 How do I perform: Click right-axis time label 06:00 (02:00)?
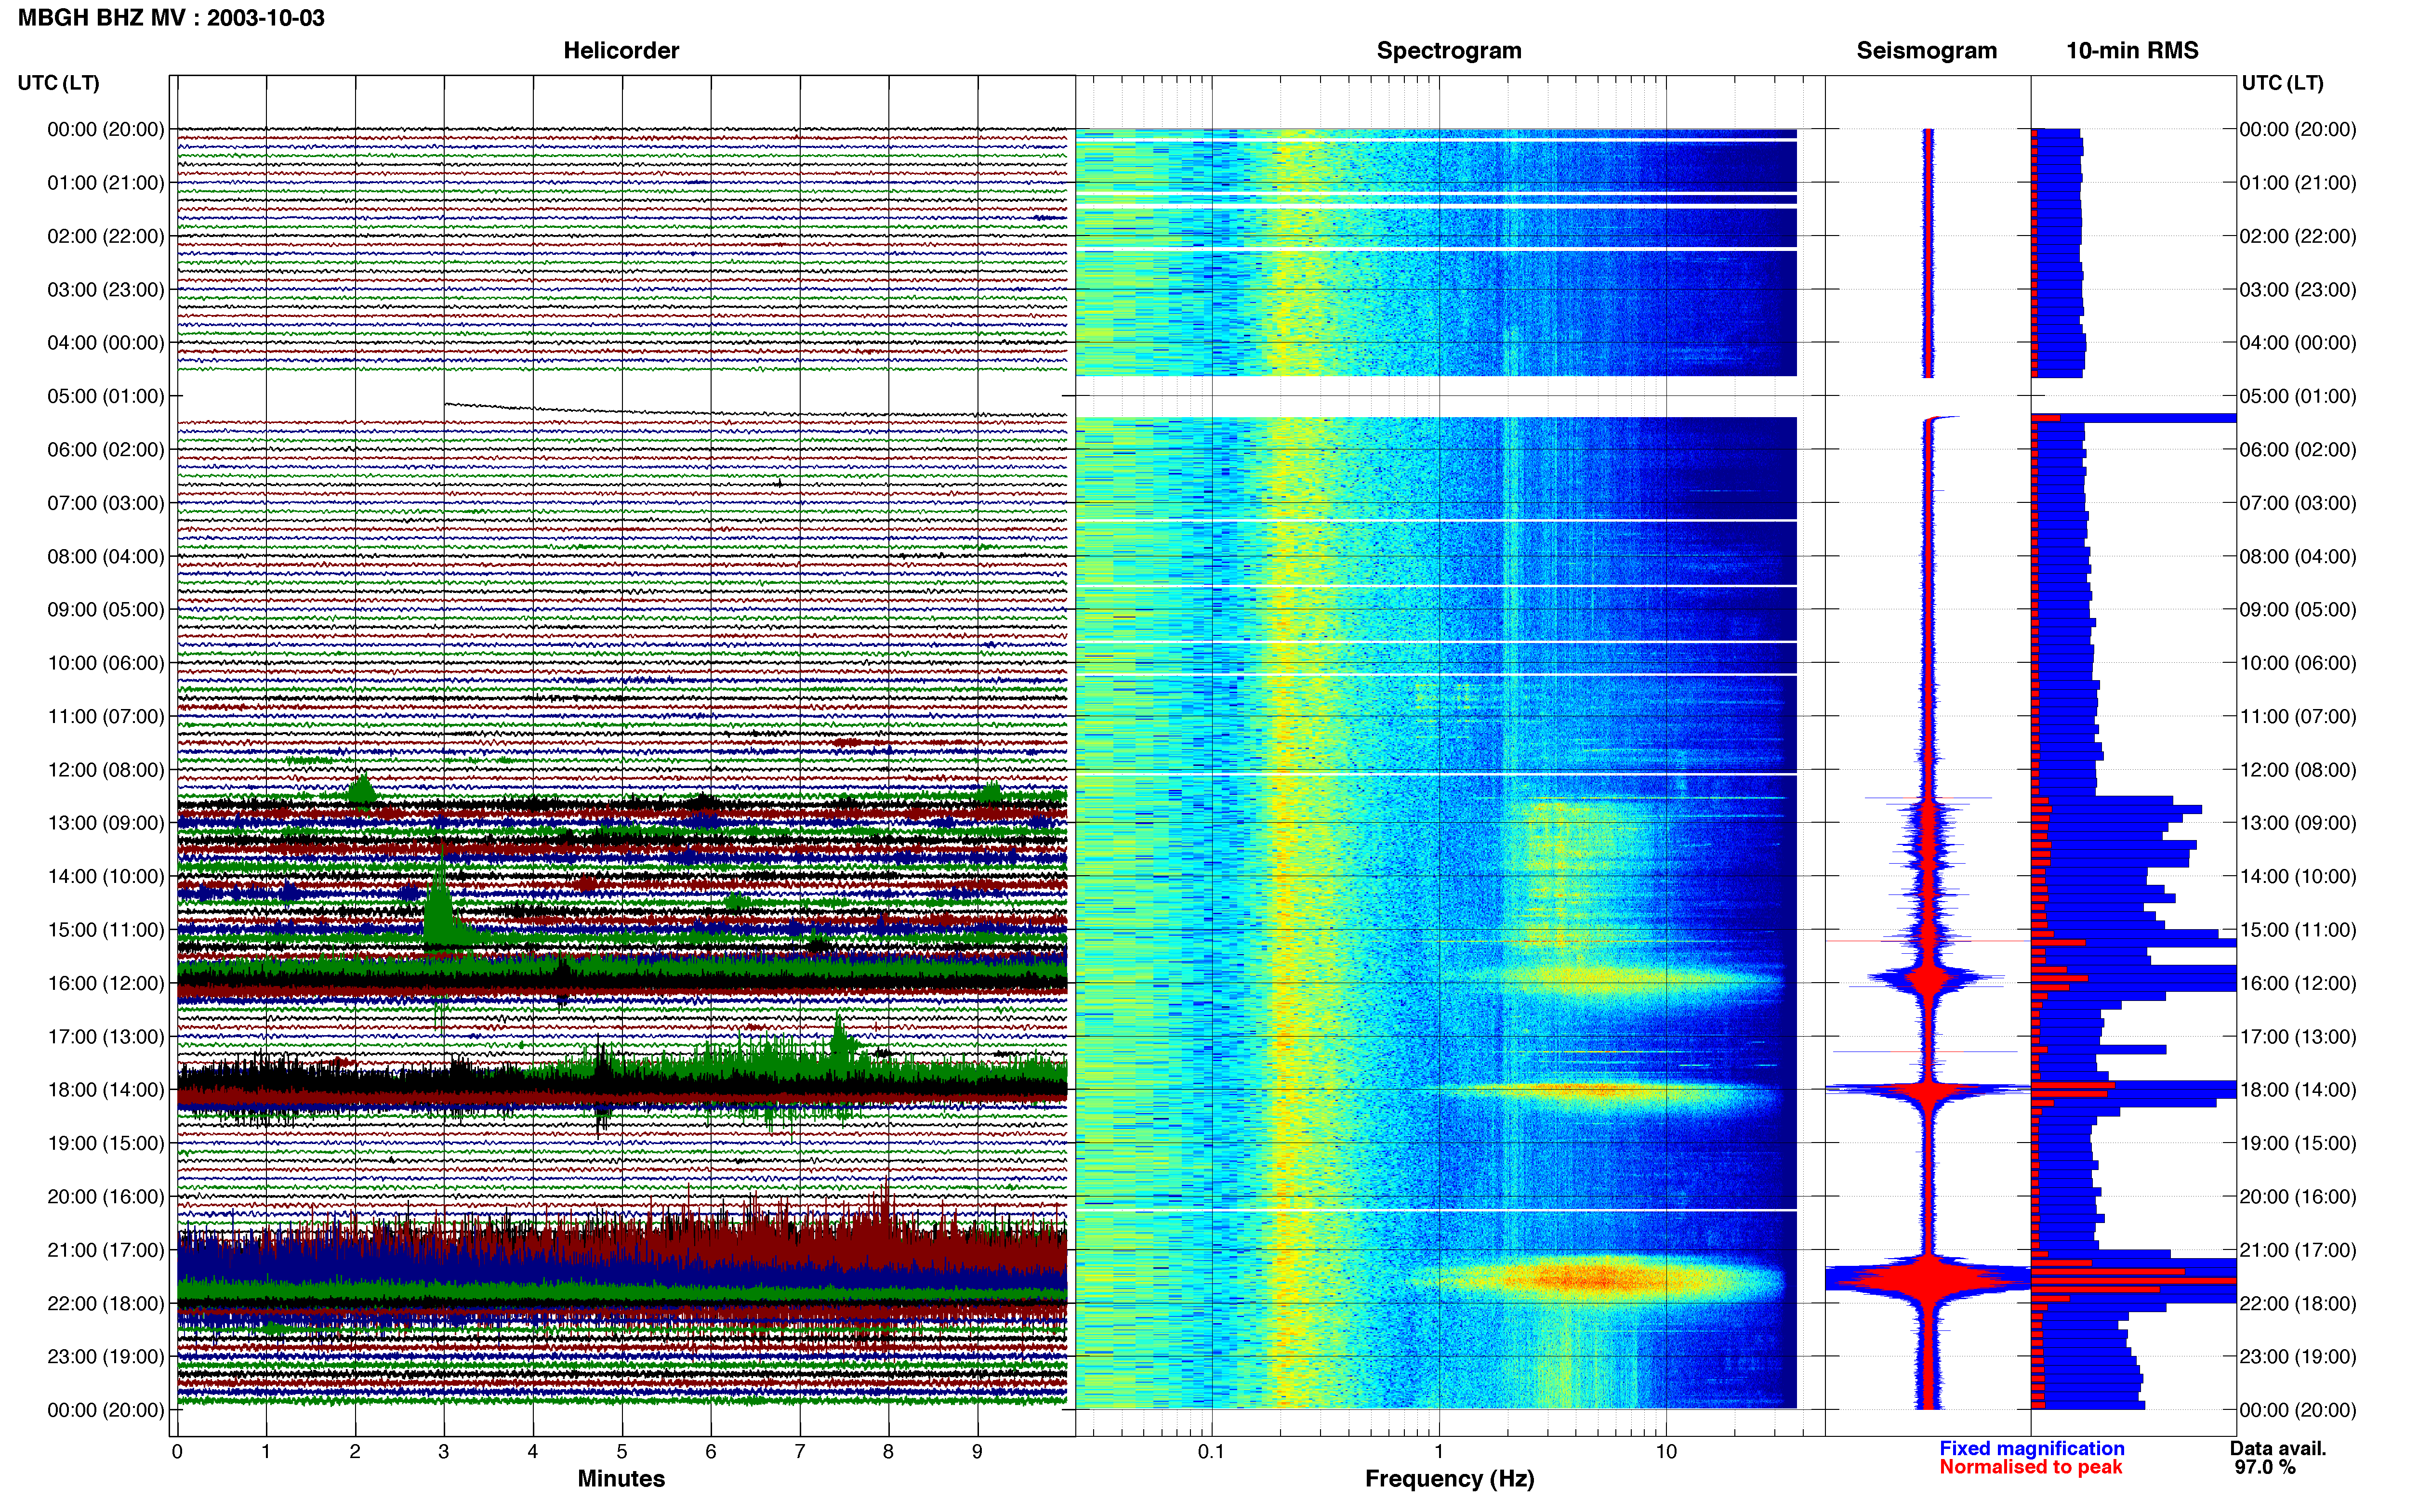[2298, 449]
